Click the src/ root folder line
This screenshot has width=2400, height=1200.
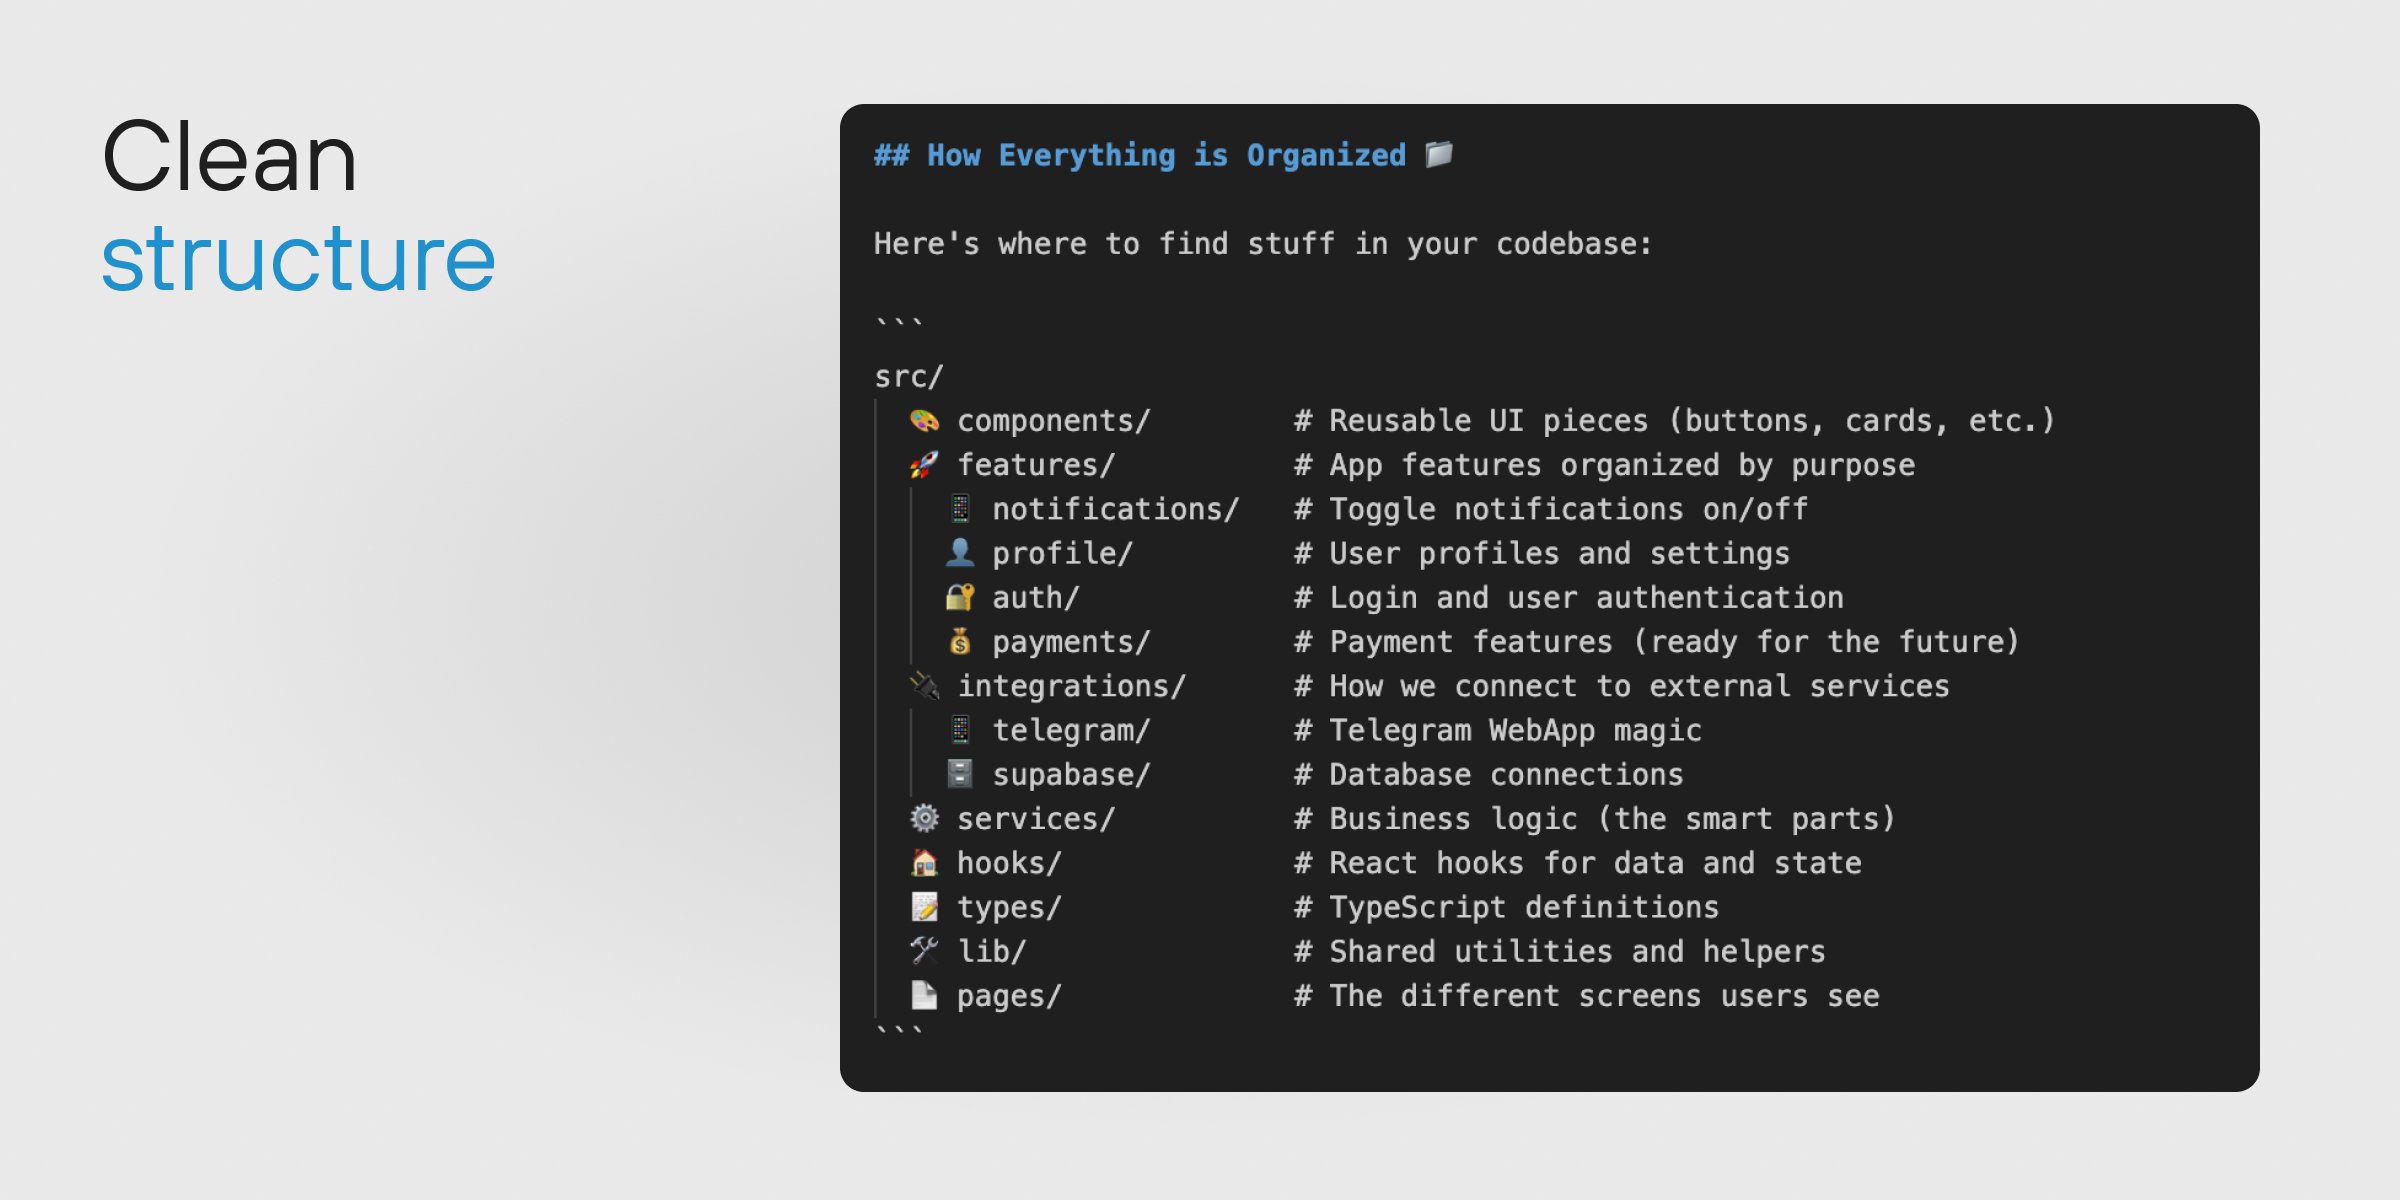click(908, 377)
